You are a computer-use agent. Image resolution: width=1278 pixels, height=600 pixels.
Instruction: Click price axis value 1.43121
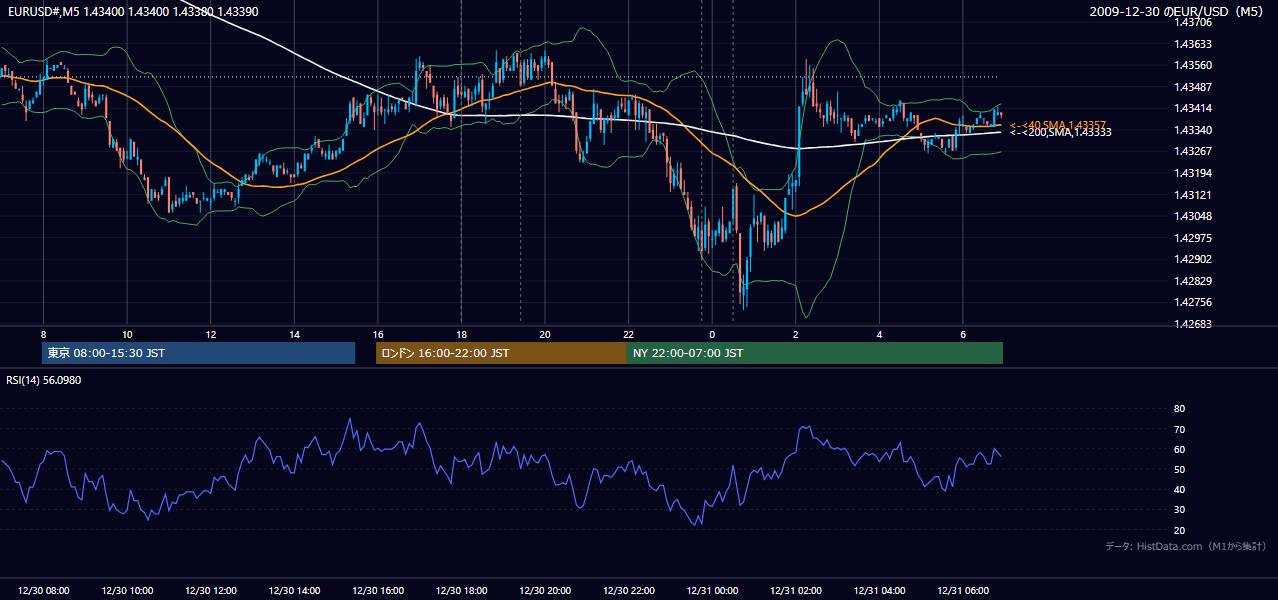(x=1193, y=195)
